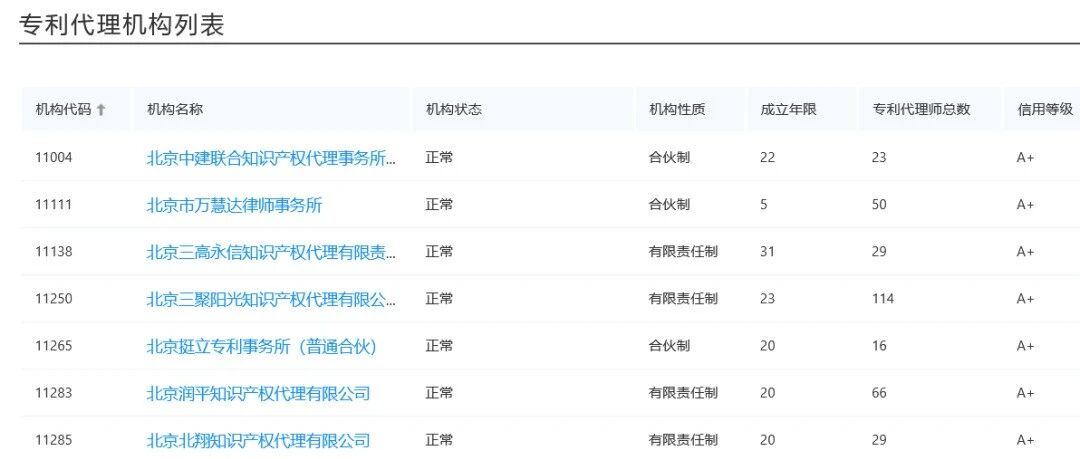The image size is (1080, 459).
Task: Click 有限责任制 in row 11283
Action: 683,393
